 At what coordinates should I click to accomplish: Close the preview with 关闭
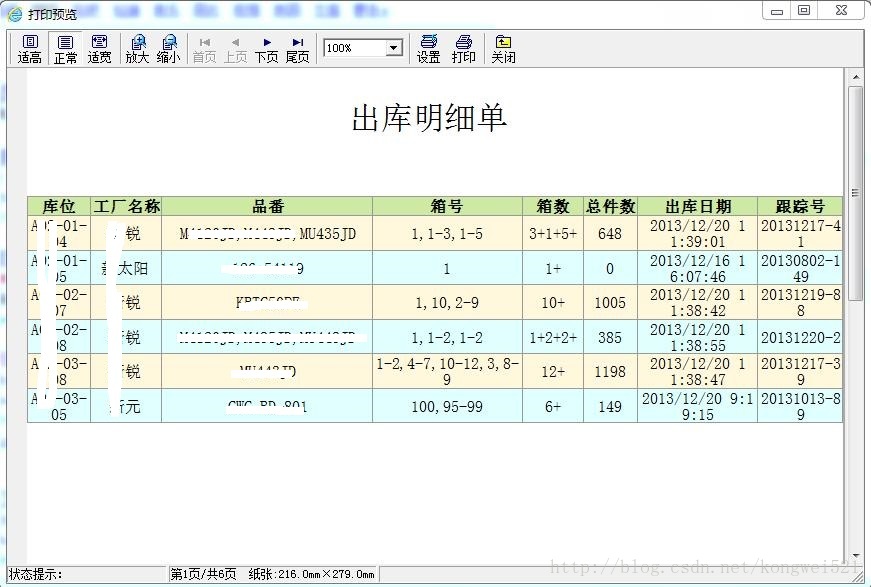(503, 48)
